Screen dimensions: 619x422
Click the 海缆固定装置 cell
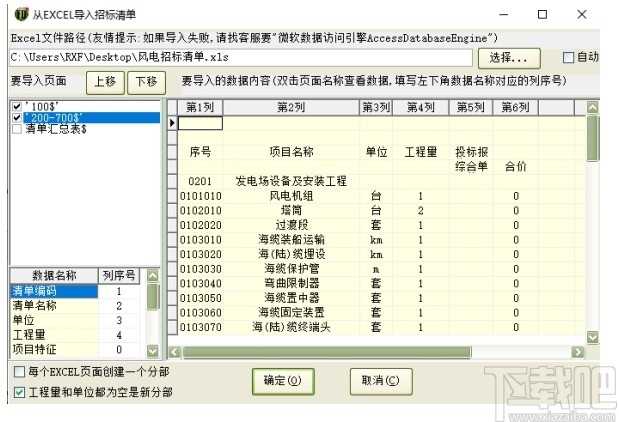click(291, 313)
